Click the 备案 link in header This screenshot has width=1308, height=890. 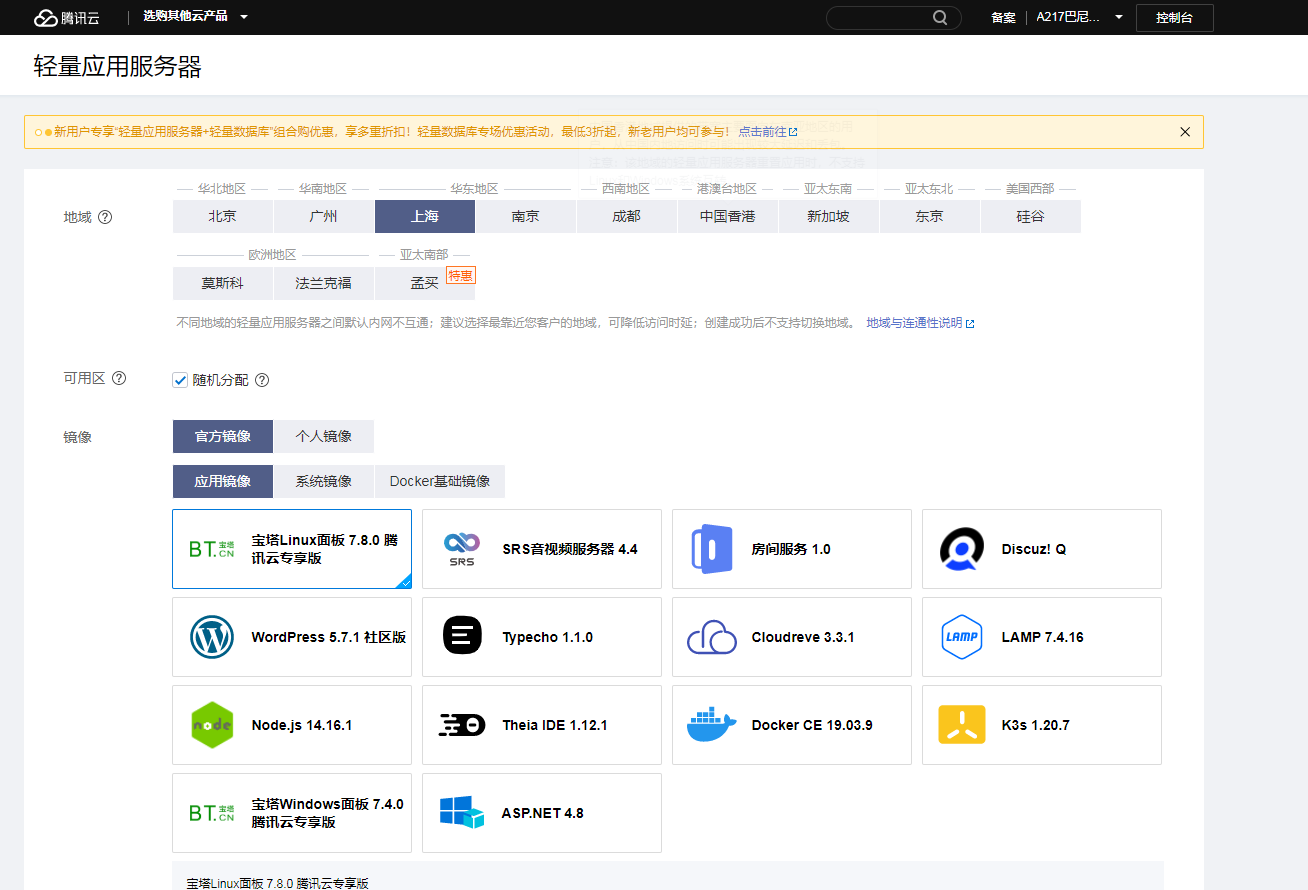[x=1003, y=18]
